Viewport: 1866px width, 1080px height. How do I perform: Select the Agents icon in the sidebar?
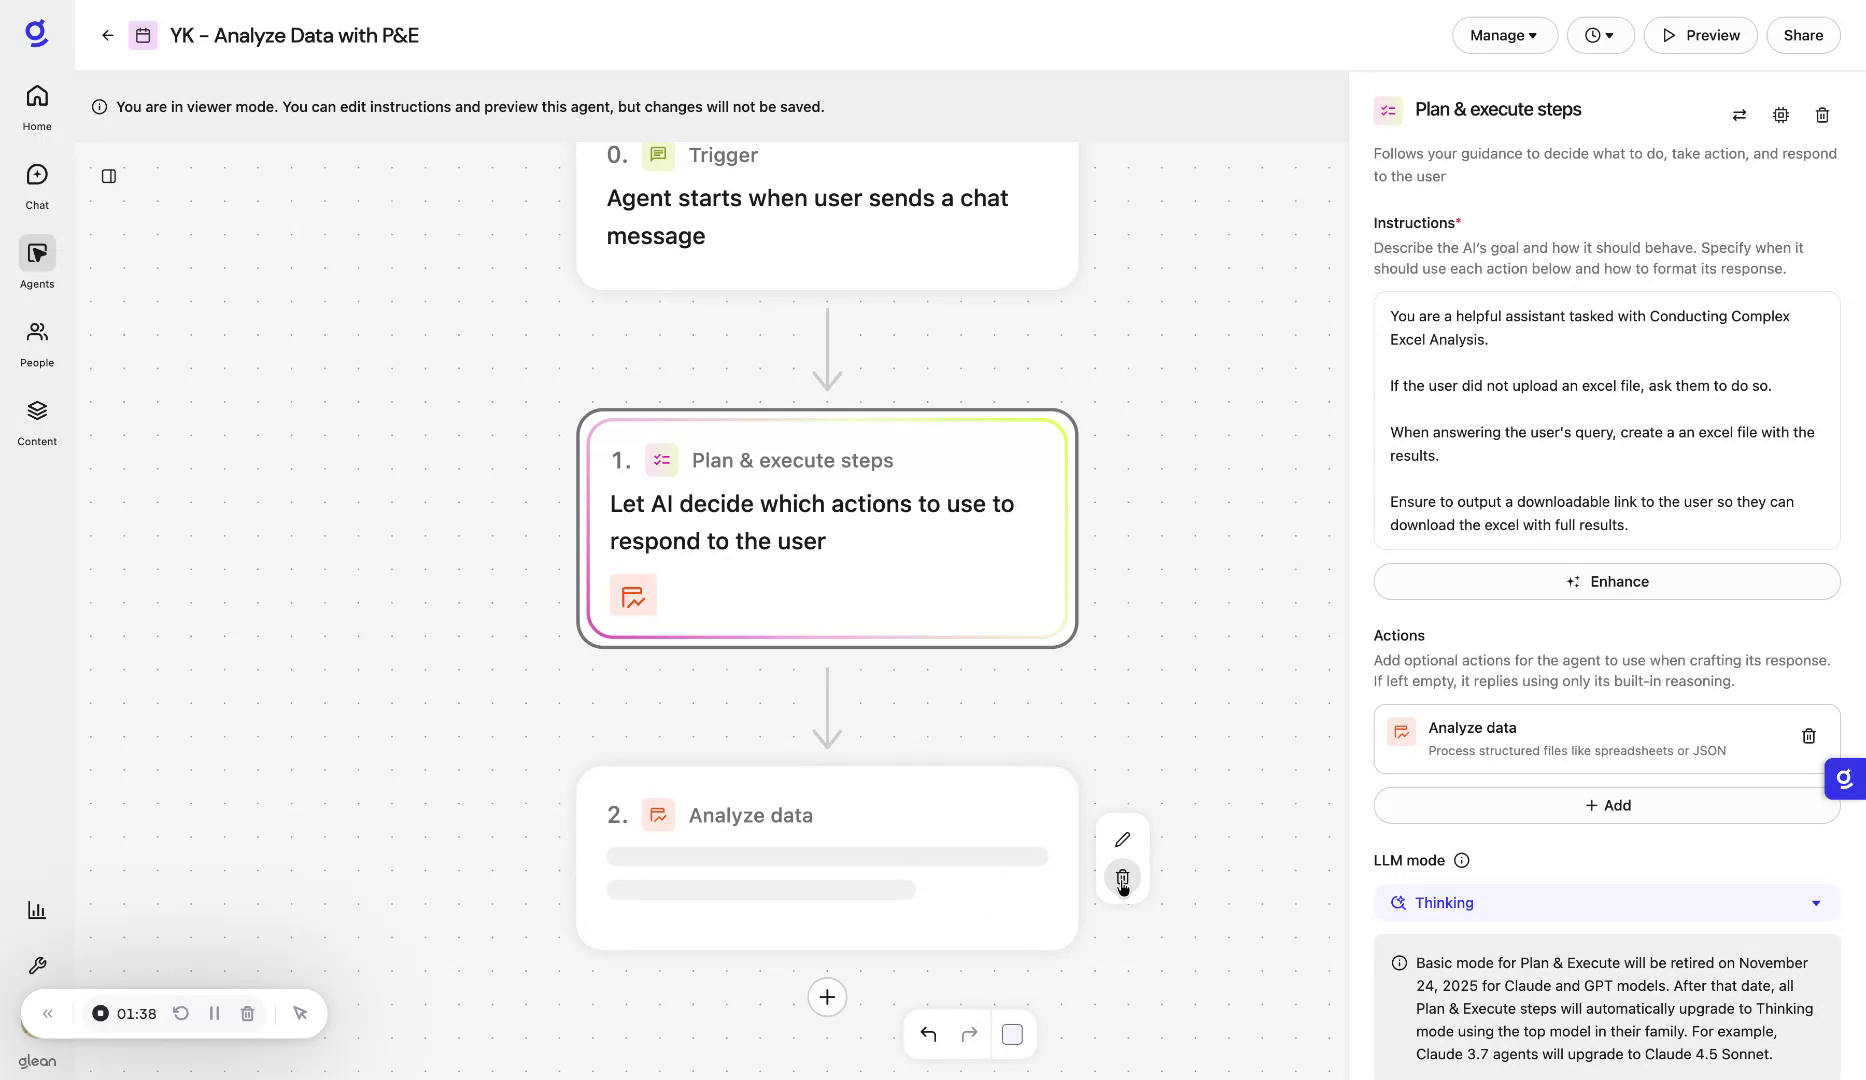pos(36,254)
